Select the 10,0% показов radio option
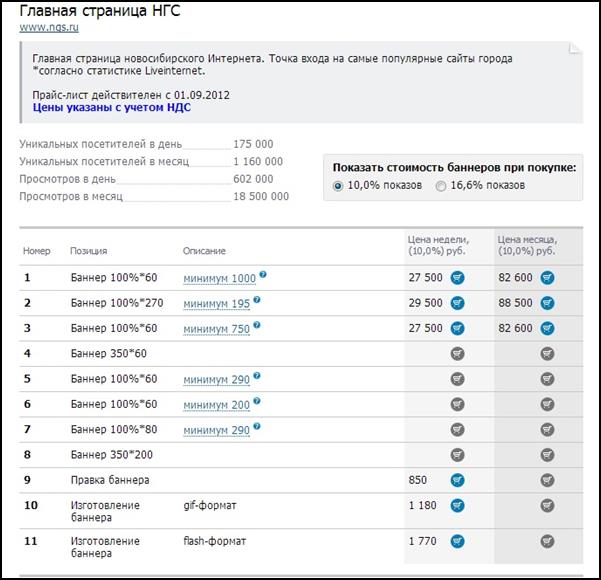 click(x=338, y=186)
